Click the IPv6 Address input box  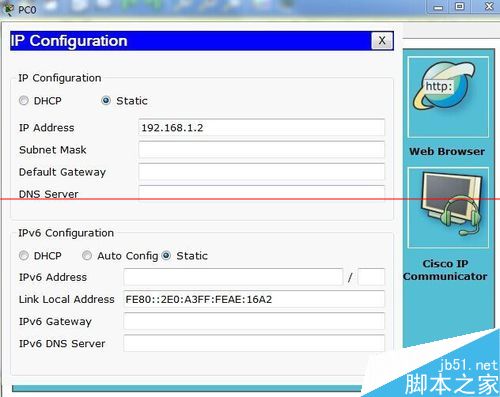(x=233, y=277)
